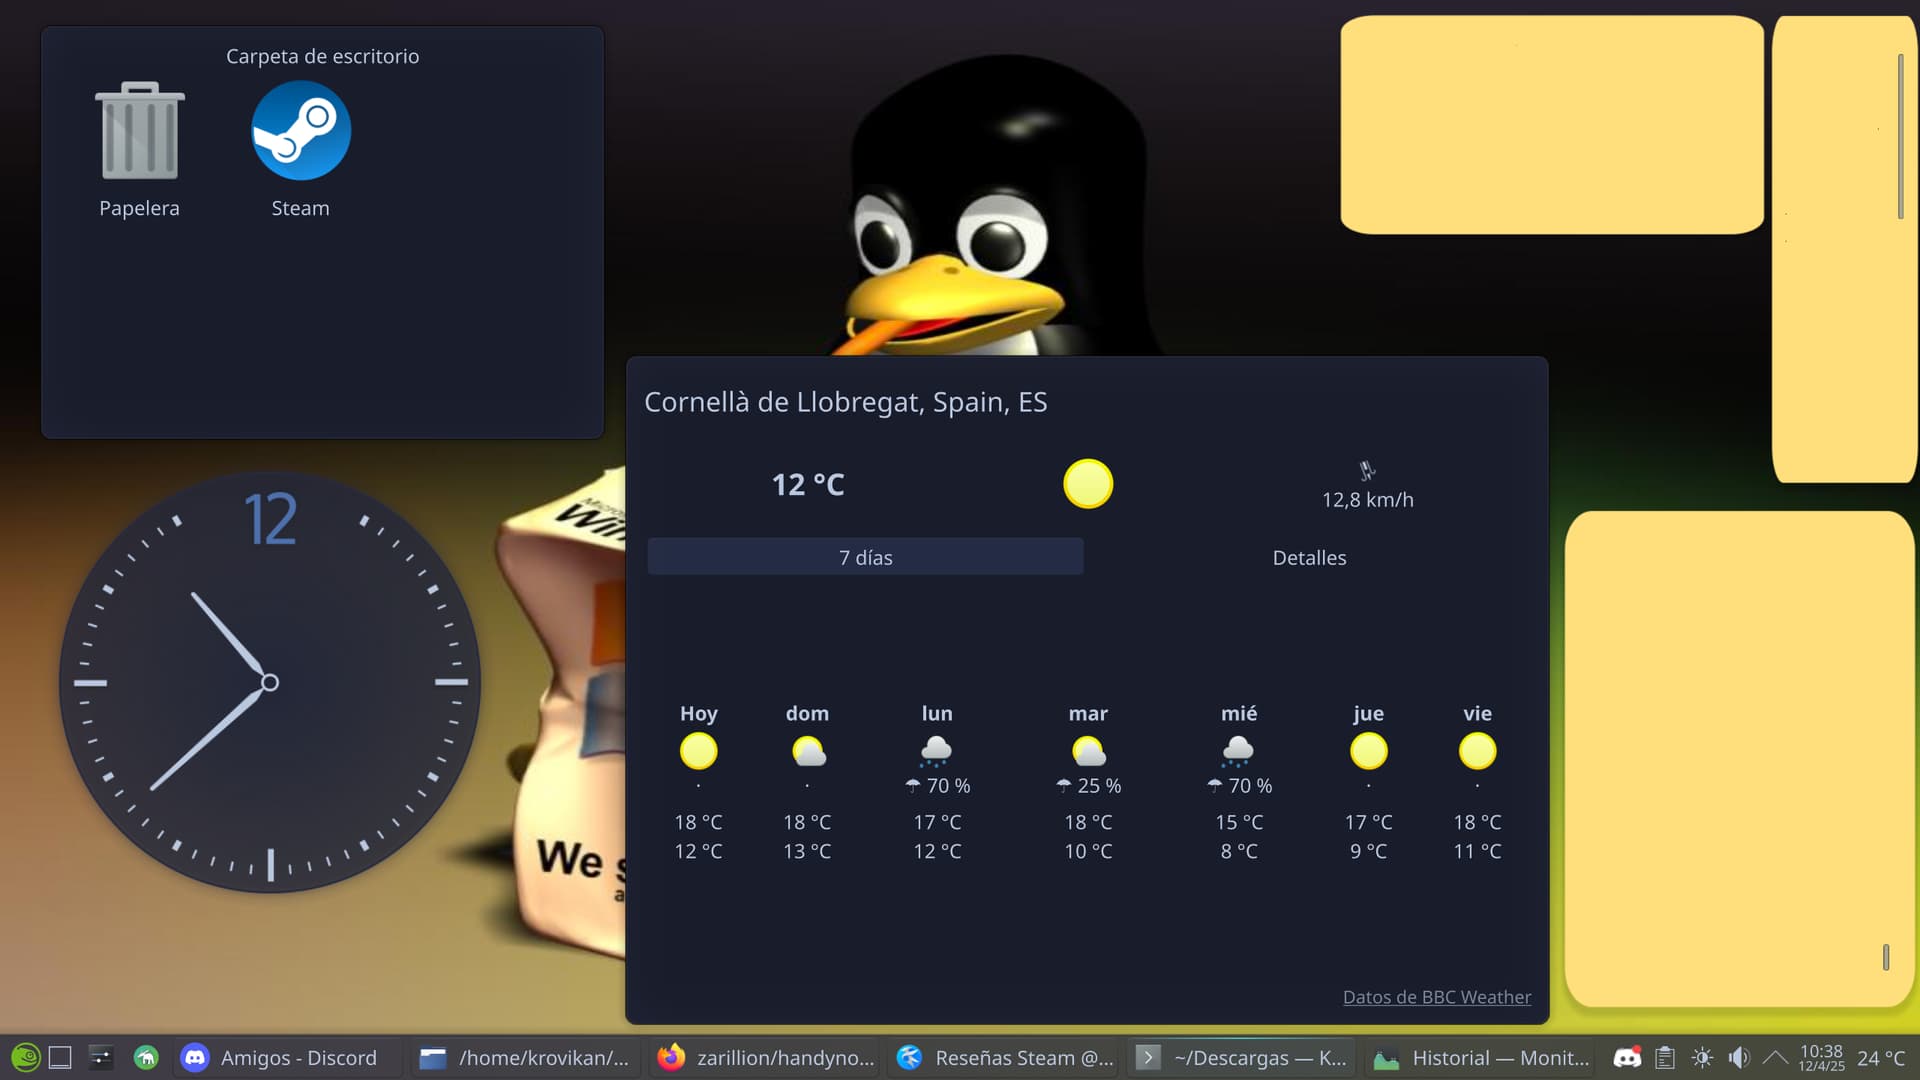The image size is (1920, 1080).
Task: Open the system settings sliders icon in the taskbar
Action: [101, 1057]
